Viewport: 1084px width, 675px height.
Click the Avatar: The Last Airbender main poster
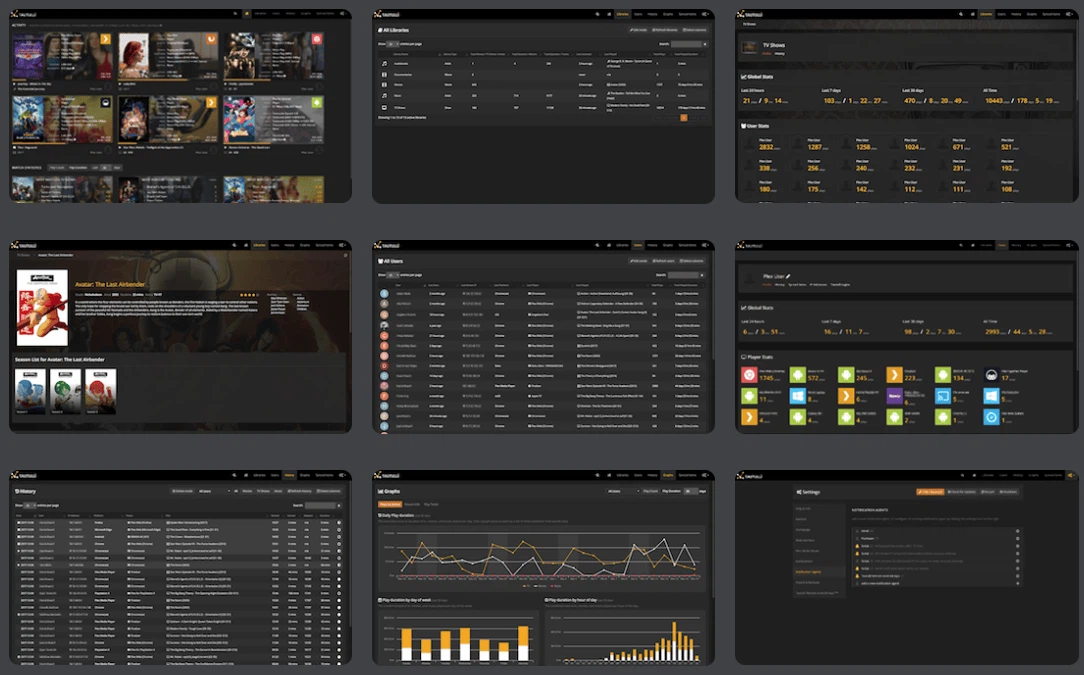(x=41, y=307)
